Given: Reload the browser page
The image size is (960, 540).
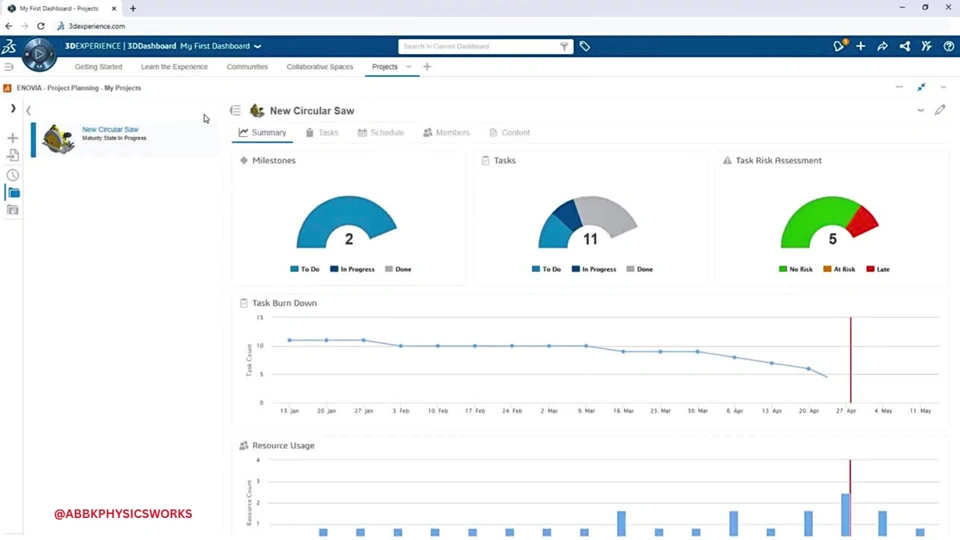Looking at the screenshot, I should point(40,26).
